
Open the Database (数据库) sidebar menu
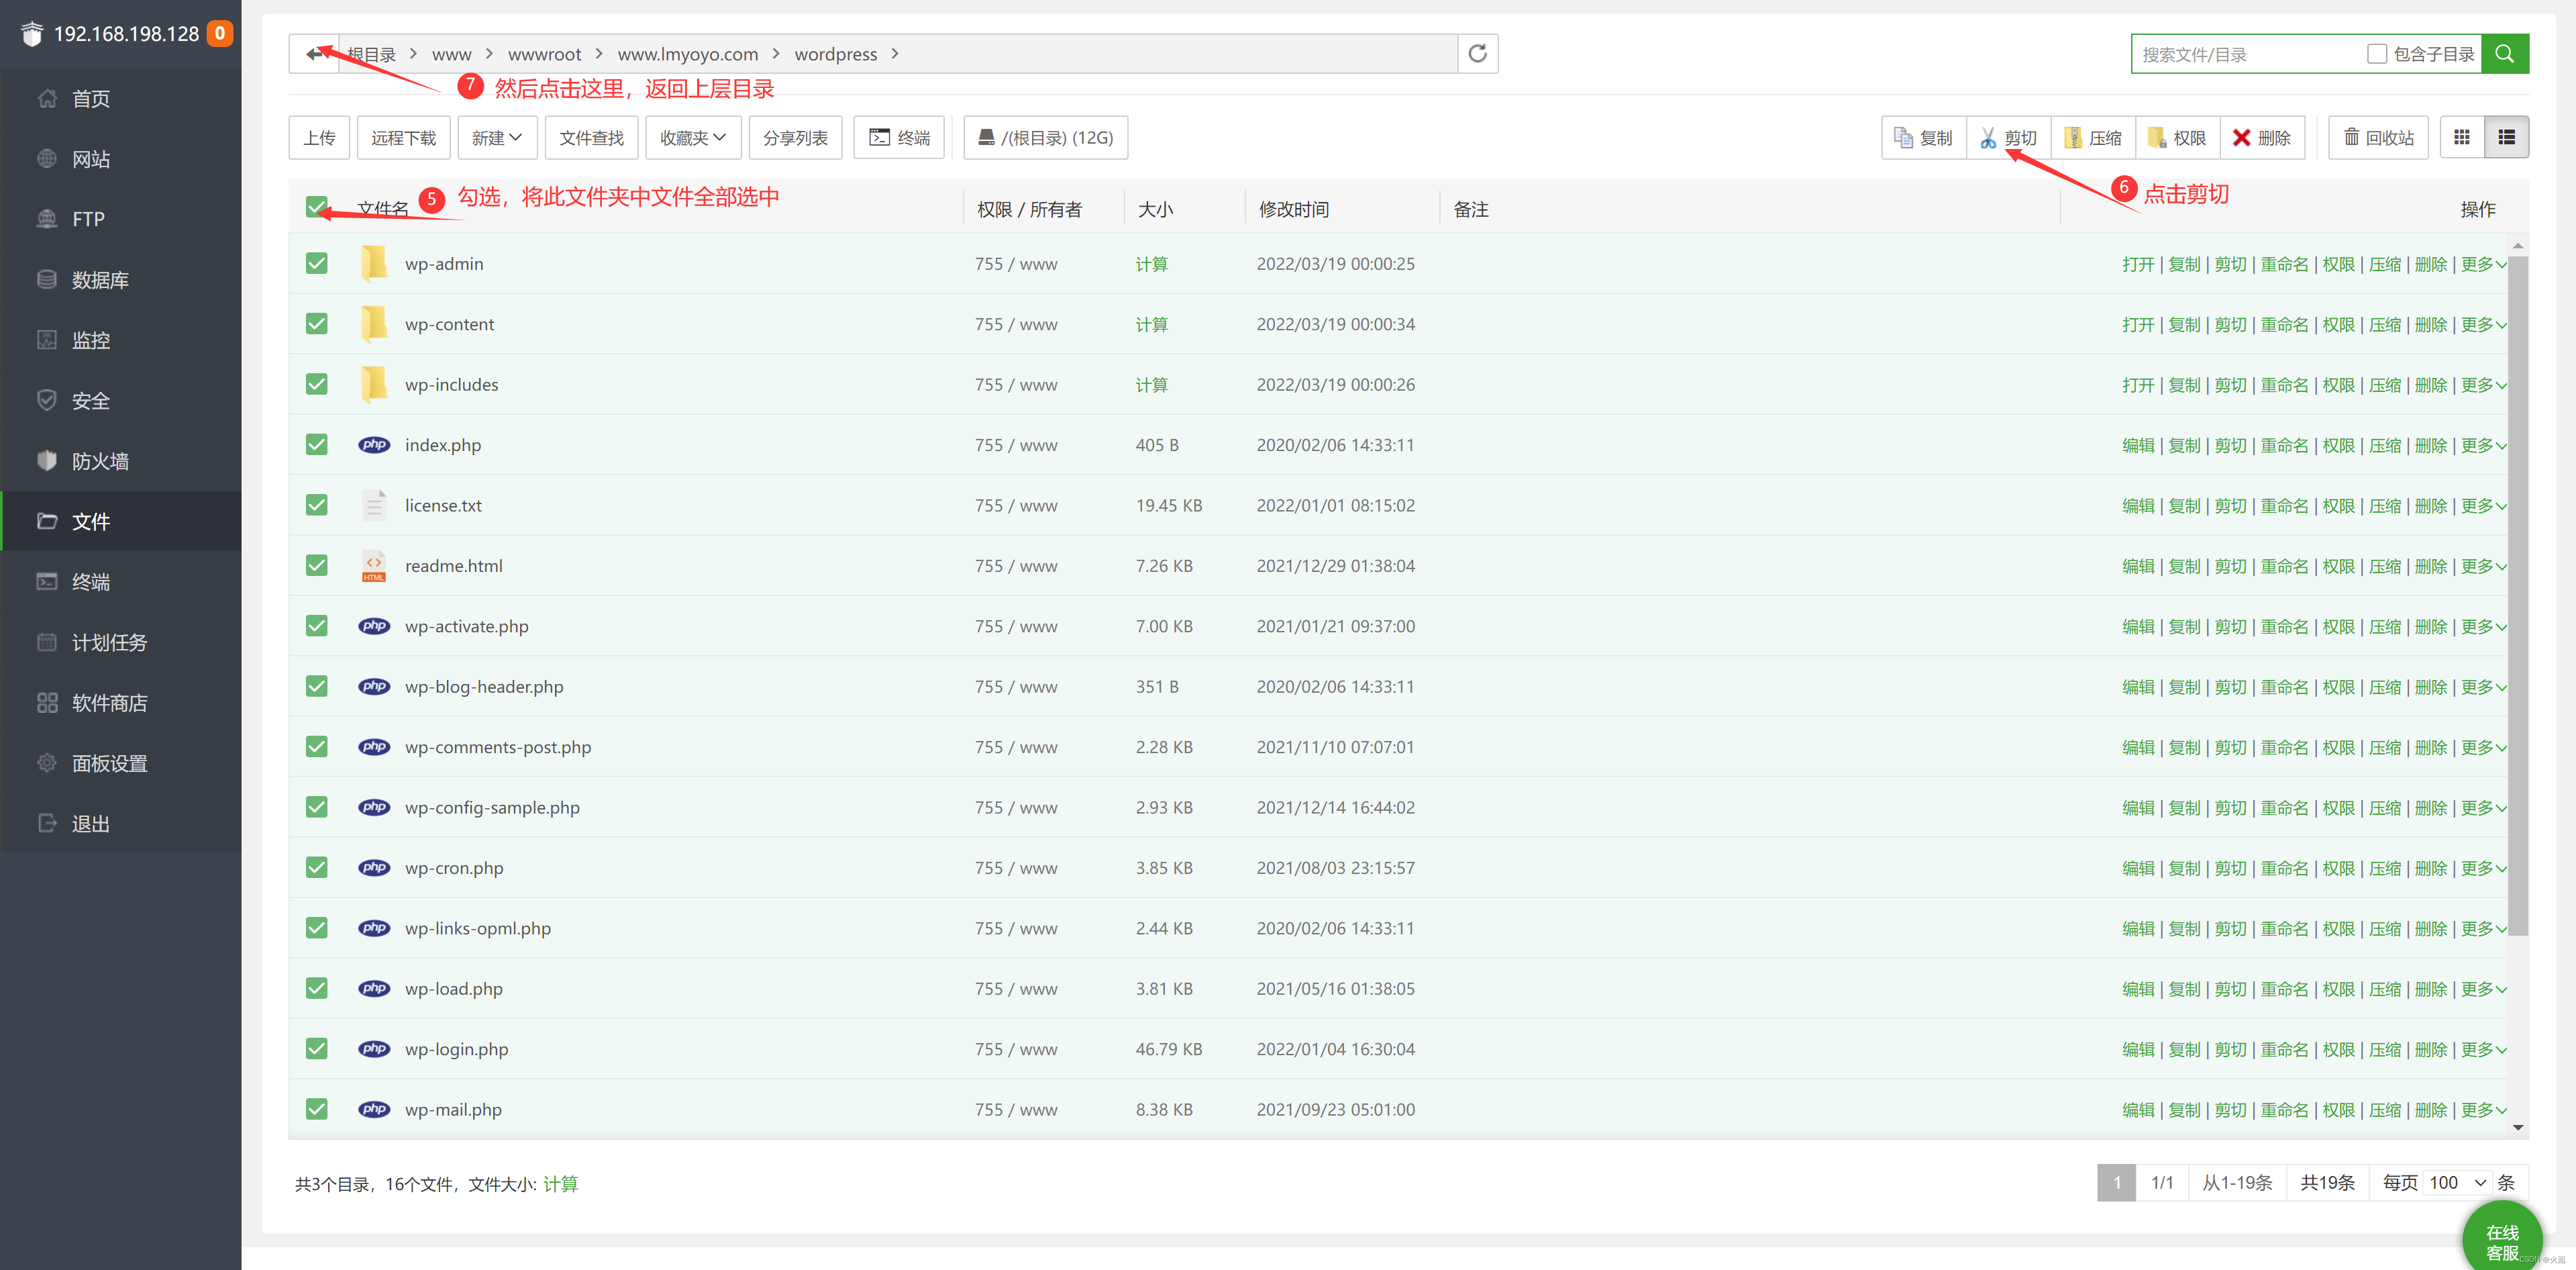(x=121, y=280)
